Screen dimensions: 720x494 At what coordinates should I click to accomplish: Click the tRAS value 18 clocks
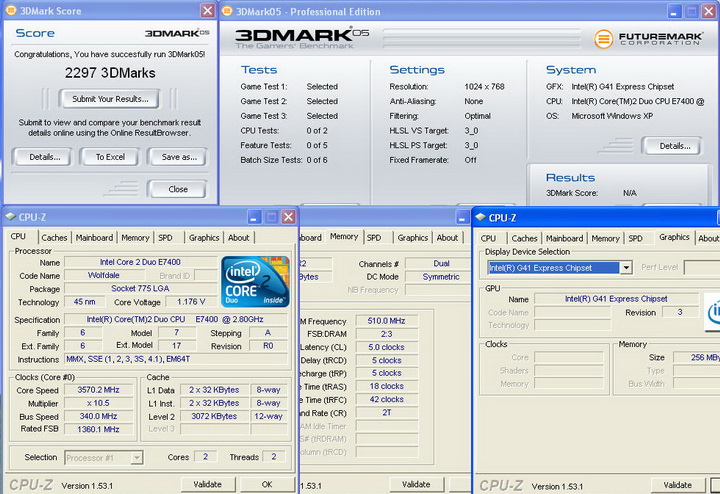click(387, 386)
